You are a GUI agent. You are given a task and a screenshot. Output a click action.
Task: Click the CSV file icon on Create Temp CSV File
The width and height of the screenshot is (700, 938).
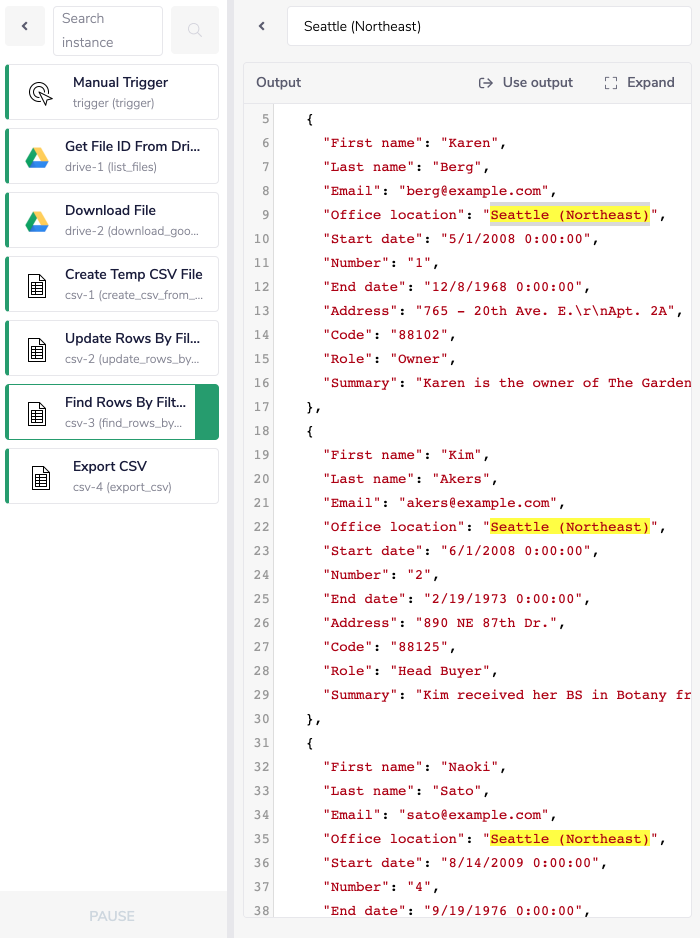(40, 283)
